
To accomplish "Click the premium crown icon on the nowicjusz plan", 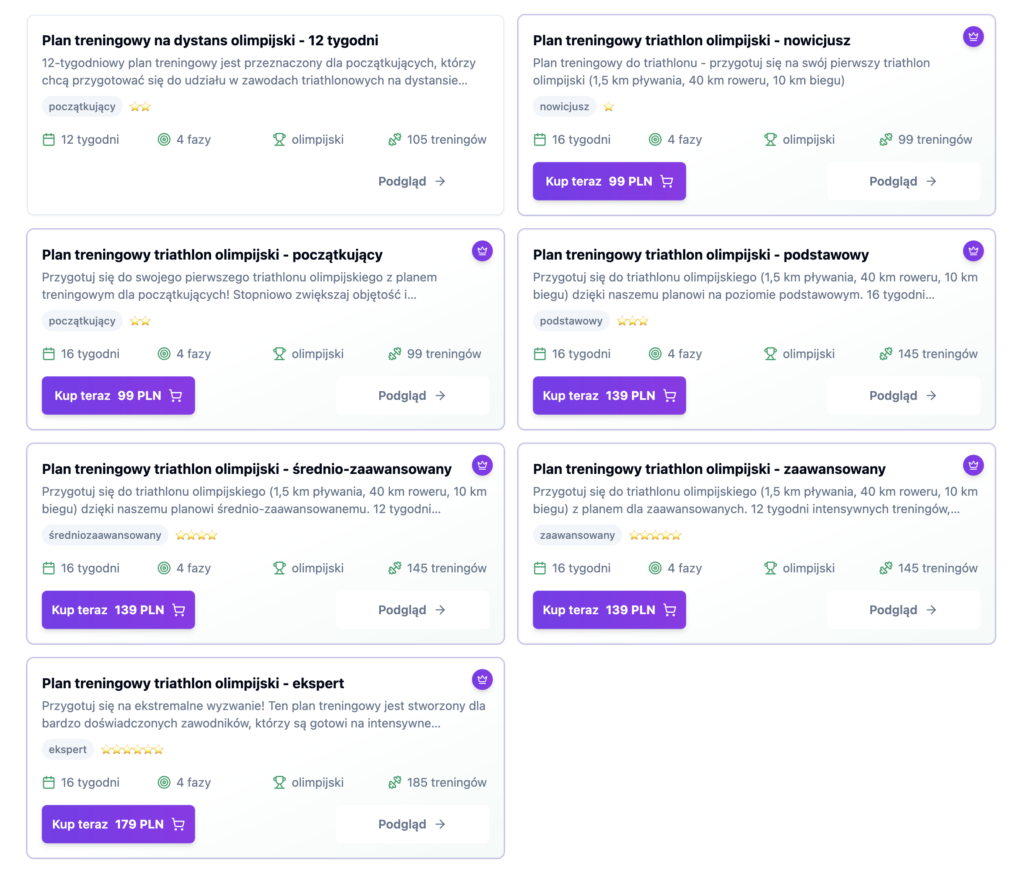I will pos(973,37).
